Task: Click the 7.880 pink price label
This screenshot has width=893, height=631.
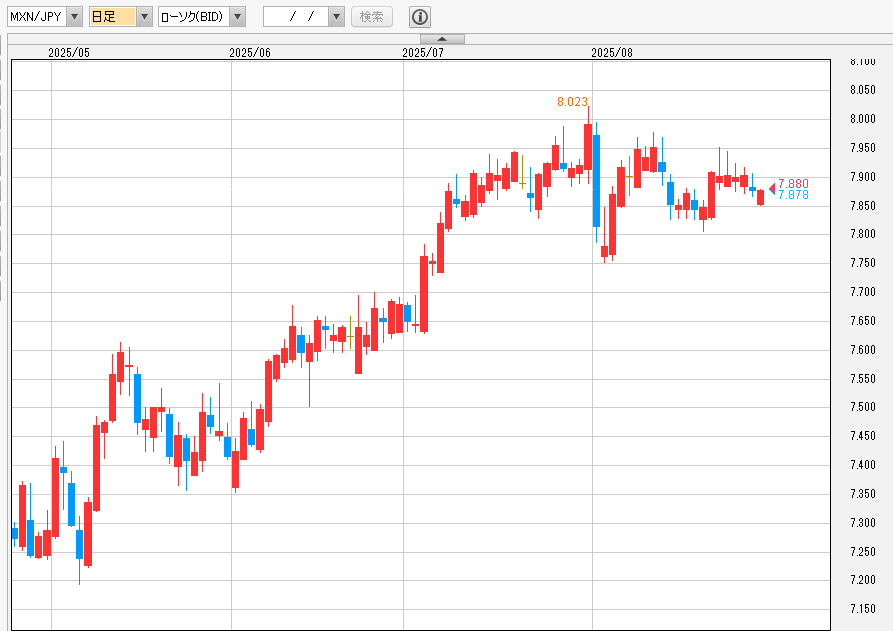Action: pyautogui.click(x=793, y=184)
